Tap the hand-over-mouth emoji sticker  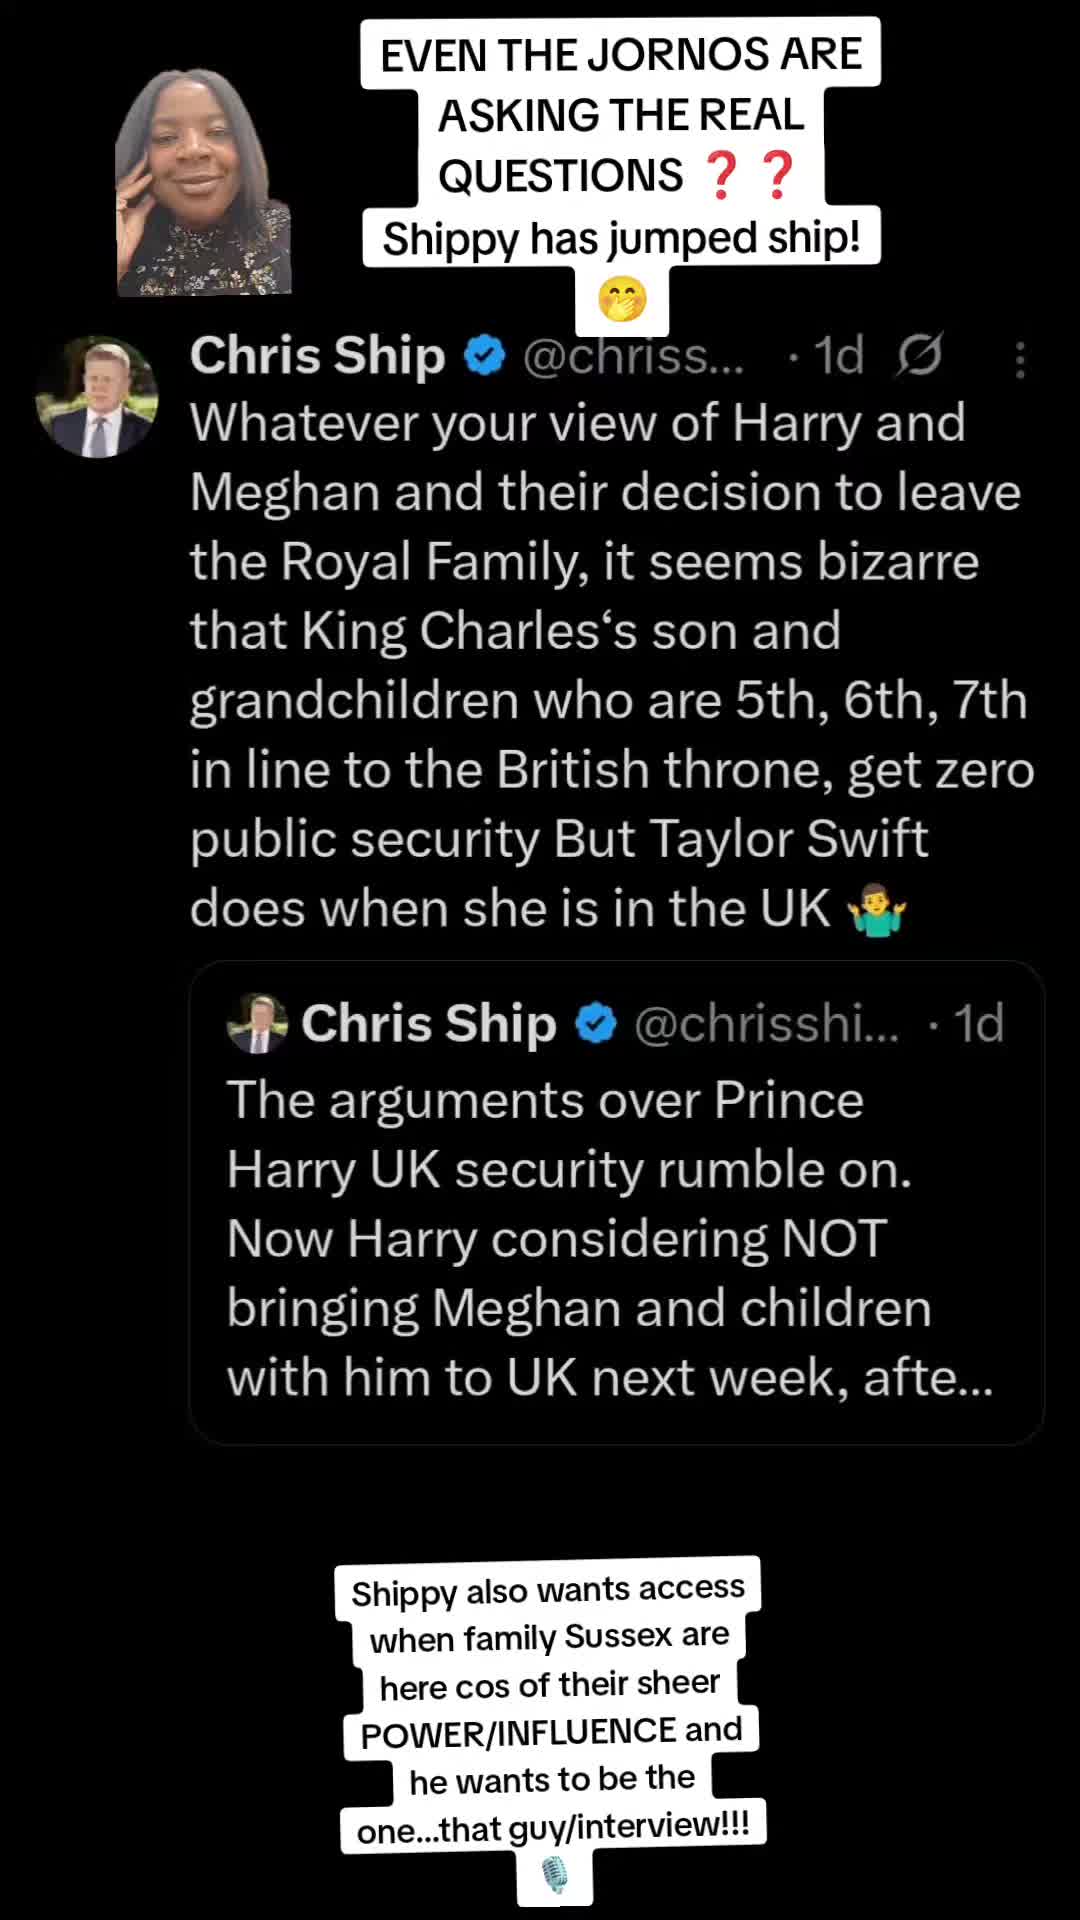click(622, 300)
